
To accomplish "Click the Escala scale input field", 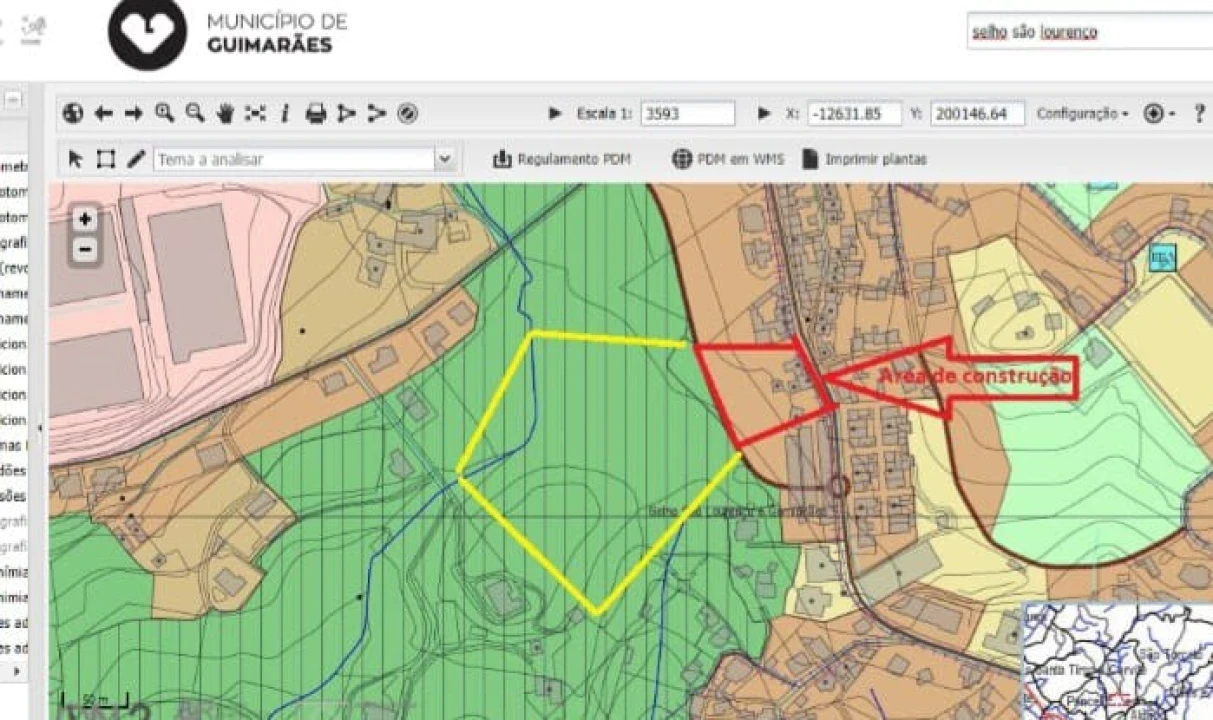I will tap(687, 113).
